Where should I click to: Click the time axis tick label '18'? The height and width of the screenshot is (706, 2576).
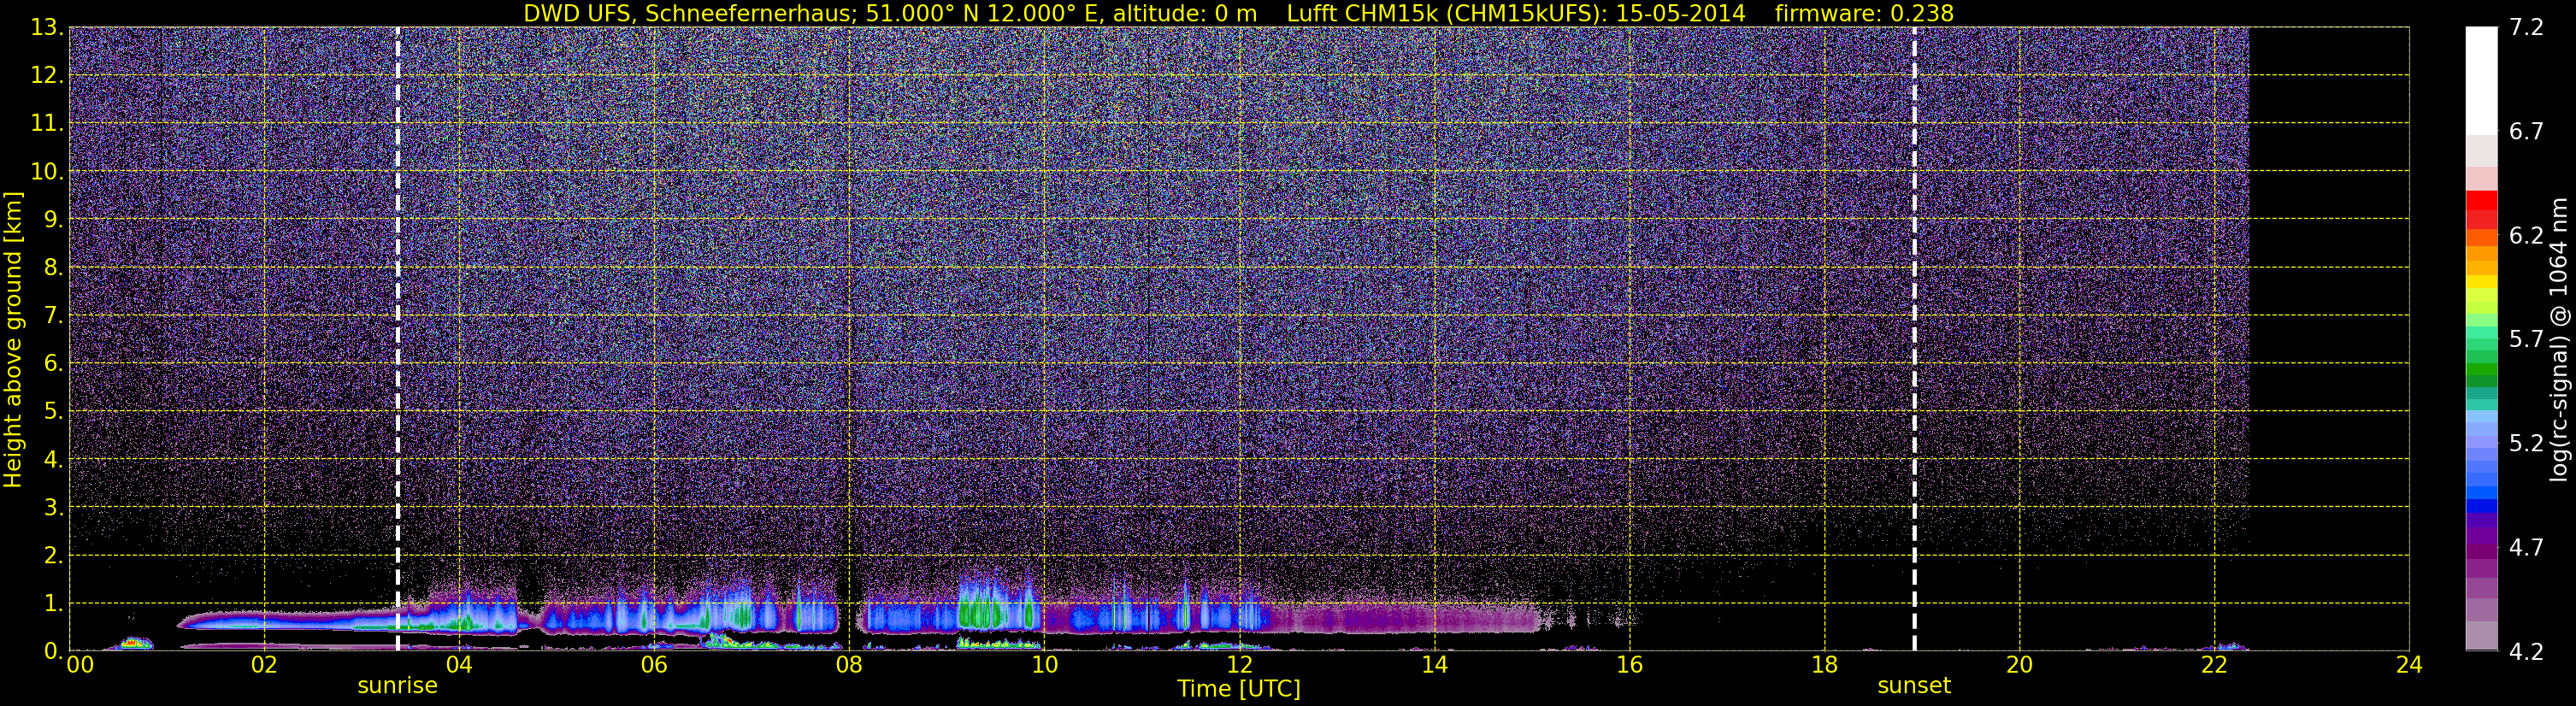(x=1824, y=665)
